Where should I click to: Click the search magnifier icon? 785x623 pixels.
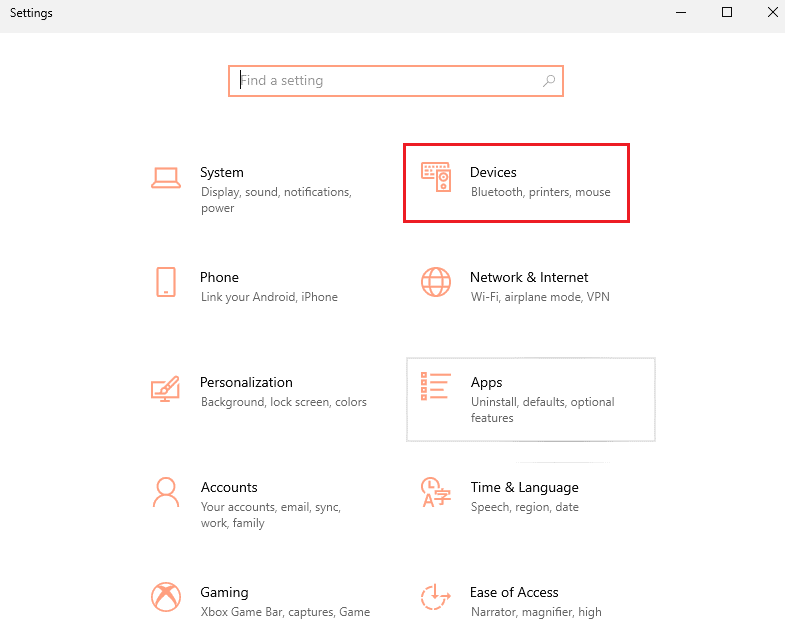[549, 81]
